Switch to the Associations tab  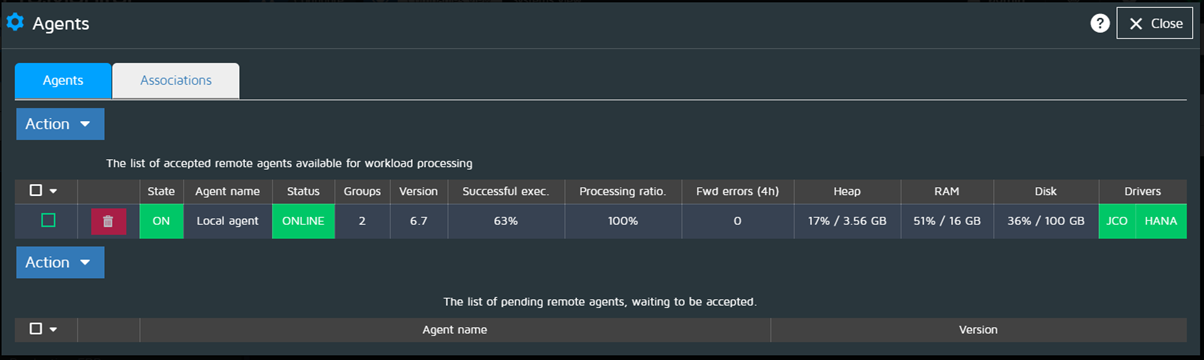click(x=176, y=81)
